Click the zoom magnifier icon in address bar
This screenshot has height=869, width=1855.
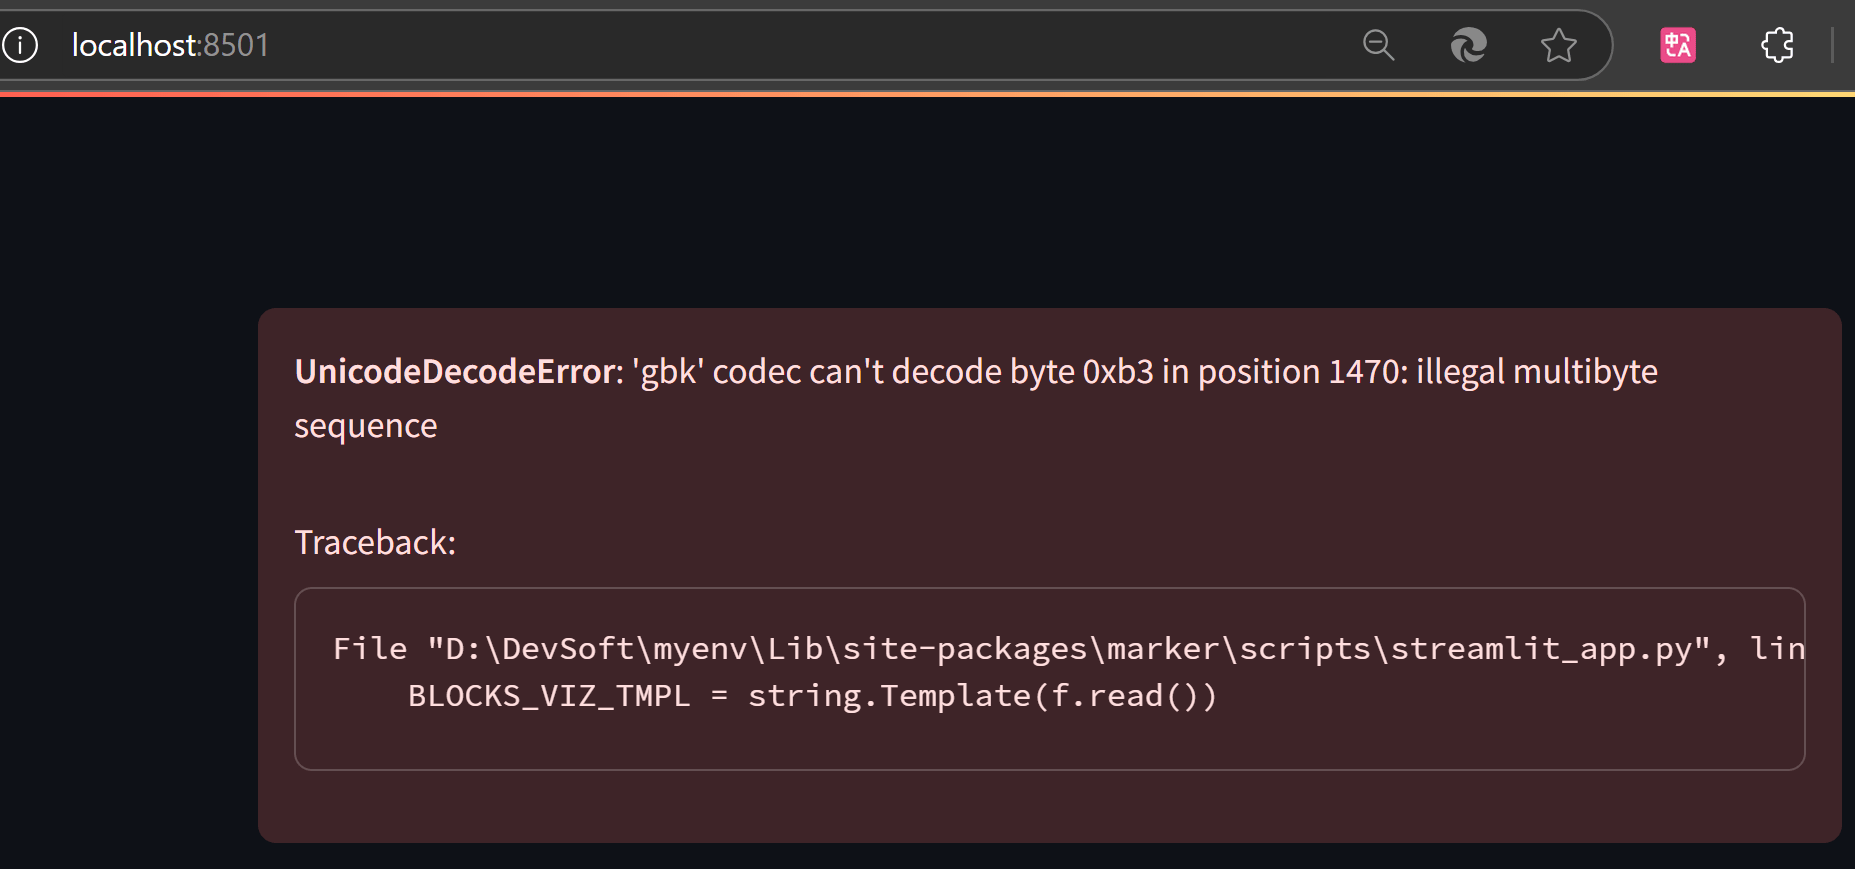point(1378,45)
